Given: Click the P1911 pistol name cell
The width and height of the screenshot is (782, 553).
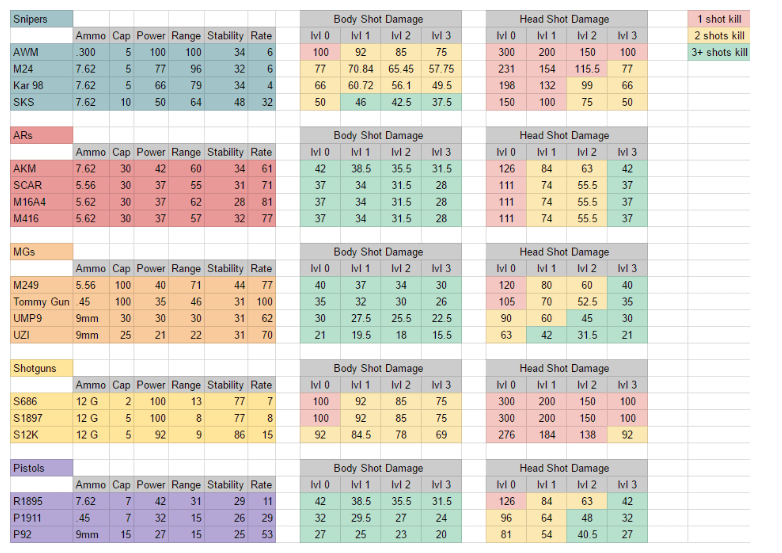Looking at the screenshot, I should click(41, 518).
